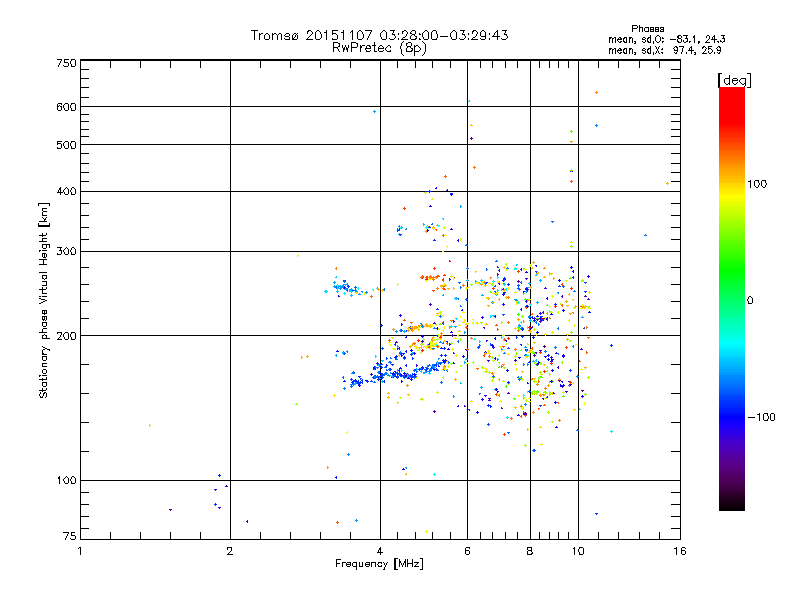Click x-axis tick label '4'
Viewport: 800px width, 600px height.
pyautogui.click(x=380, y=551)
